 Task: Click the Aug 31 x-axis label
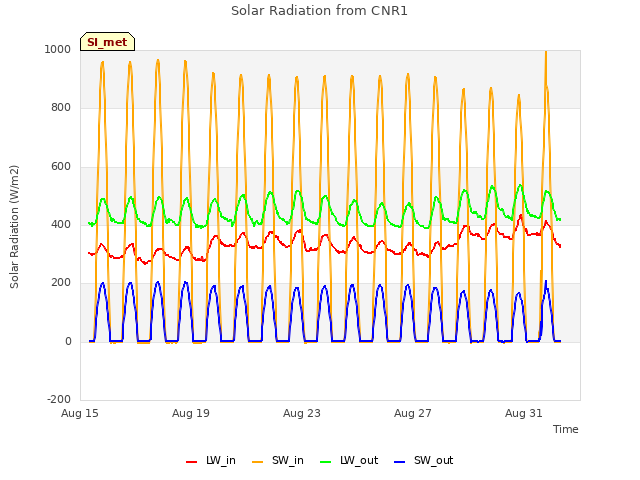pyautogui.click(x=524, y=413)
